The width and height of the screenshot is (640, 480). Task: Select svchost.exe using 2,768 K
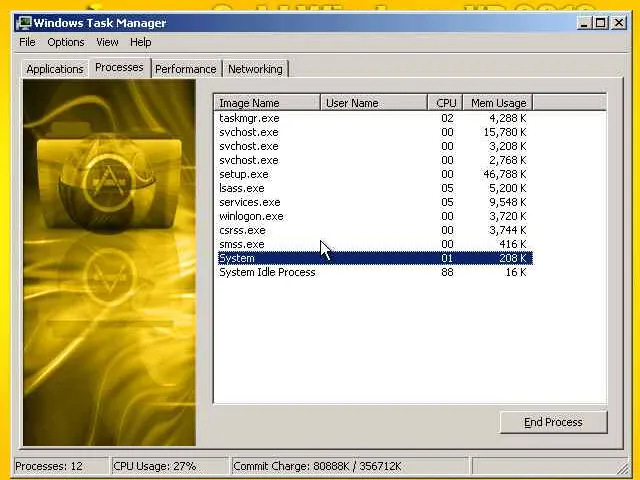(375, 160)
